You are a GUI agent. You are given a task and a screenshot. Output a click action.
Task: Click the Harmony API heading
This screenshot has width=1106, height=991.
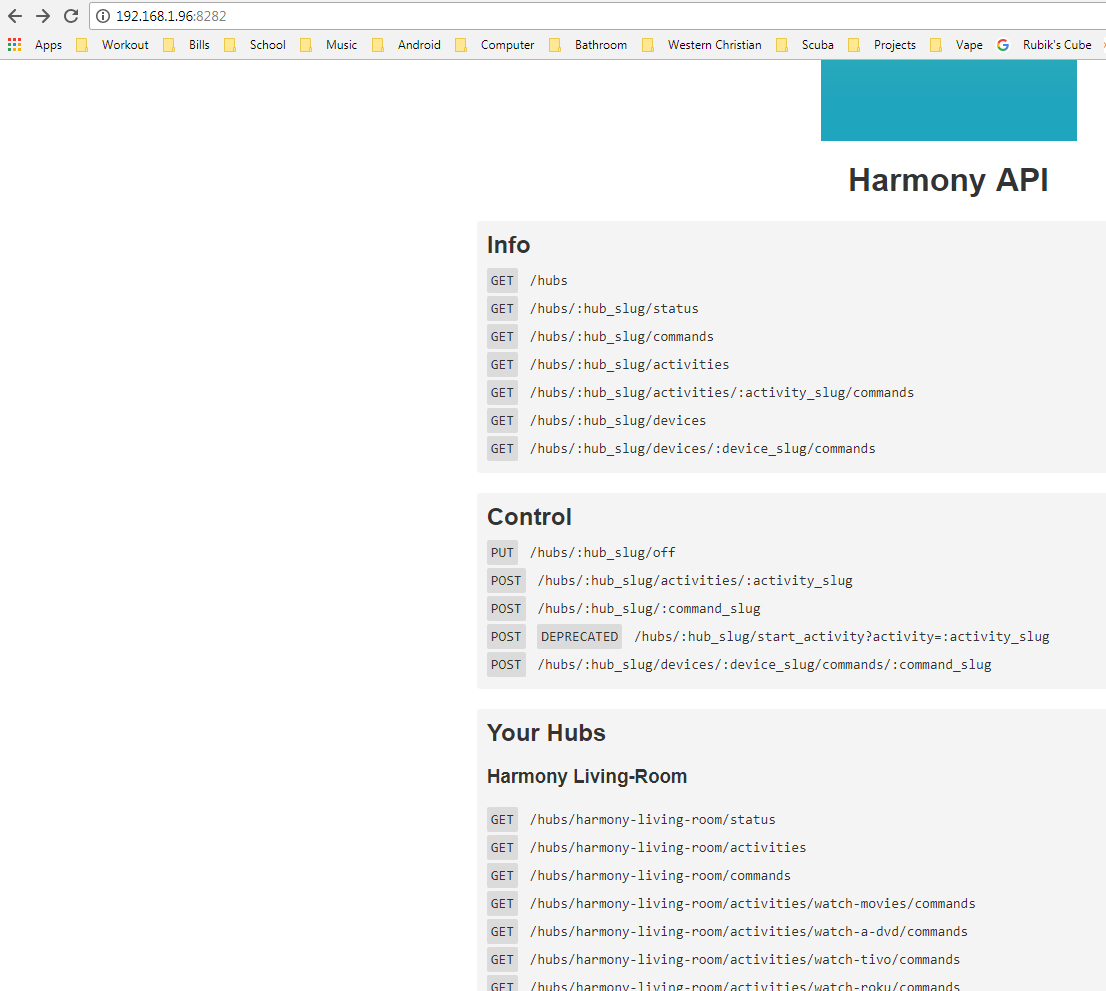(x=948, y=180)
